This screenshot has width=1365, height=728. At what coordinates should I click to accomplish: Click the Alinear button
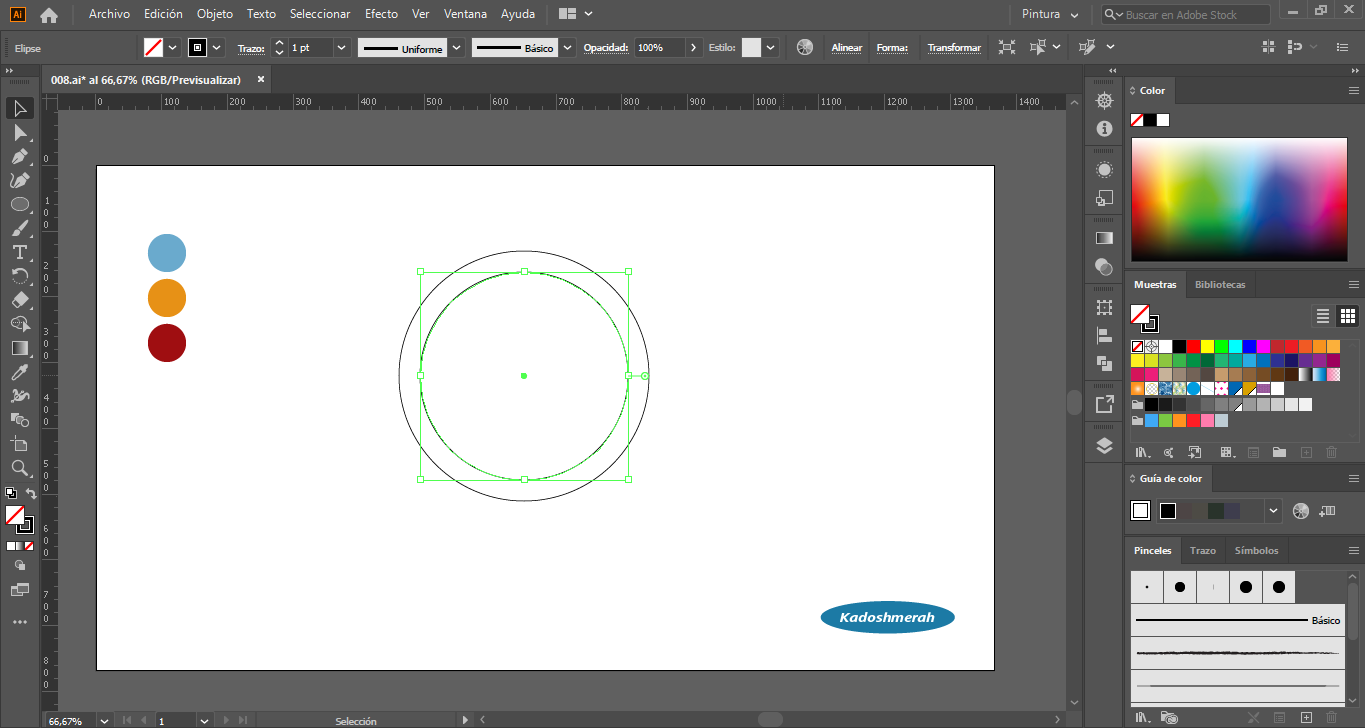coord(847,48)
